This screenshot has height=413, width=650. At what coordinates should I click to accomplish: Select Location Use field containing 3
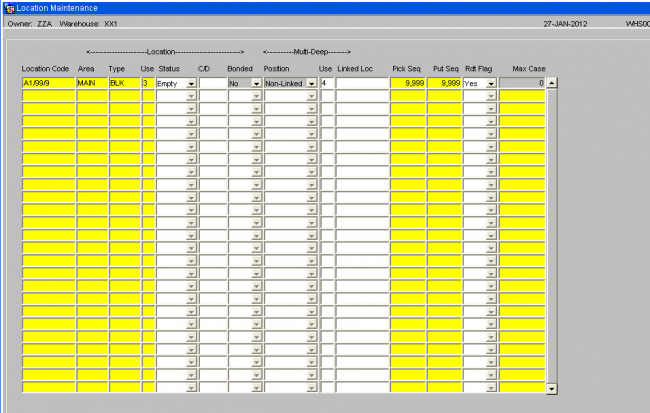(x=148, y=83)
